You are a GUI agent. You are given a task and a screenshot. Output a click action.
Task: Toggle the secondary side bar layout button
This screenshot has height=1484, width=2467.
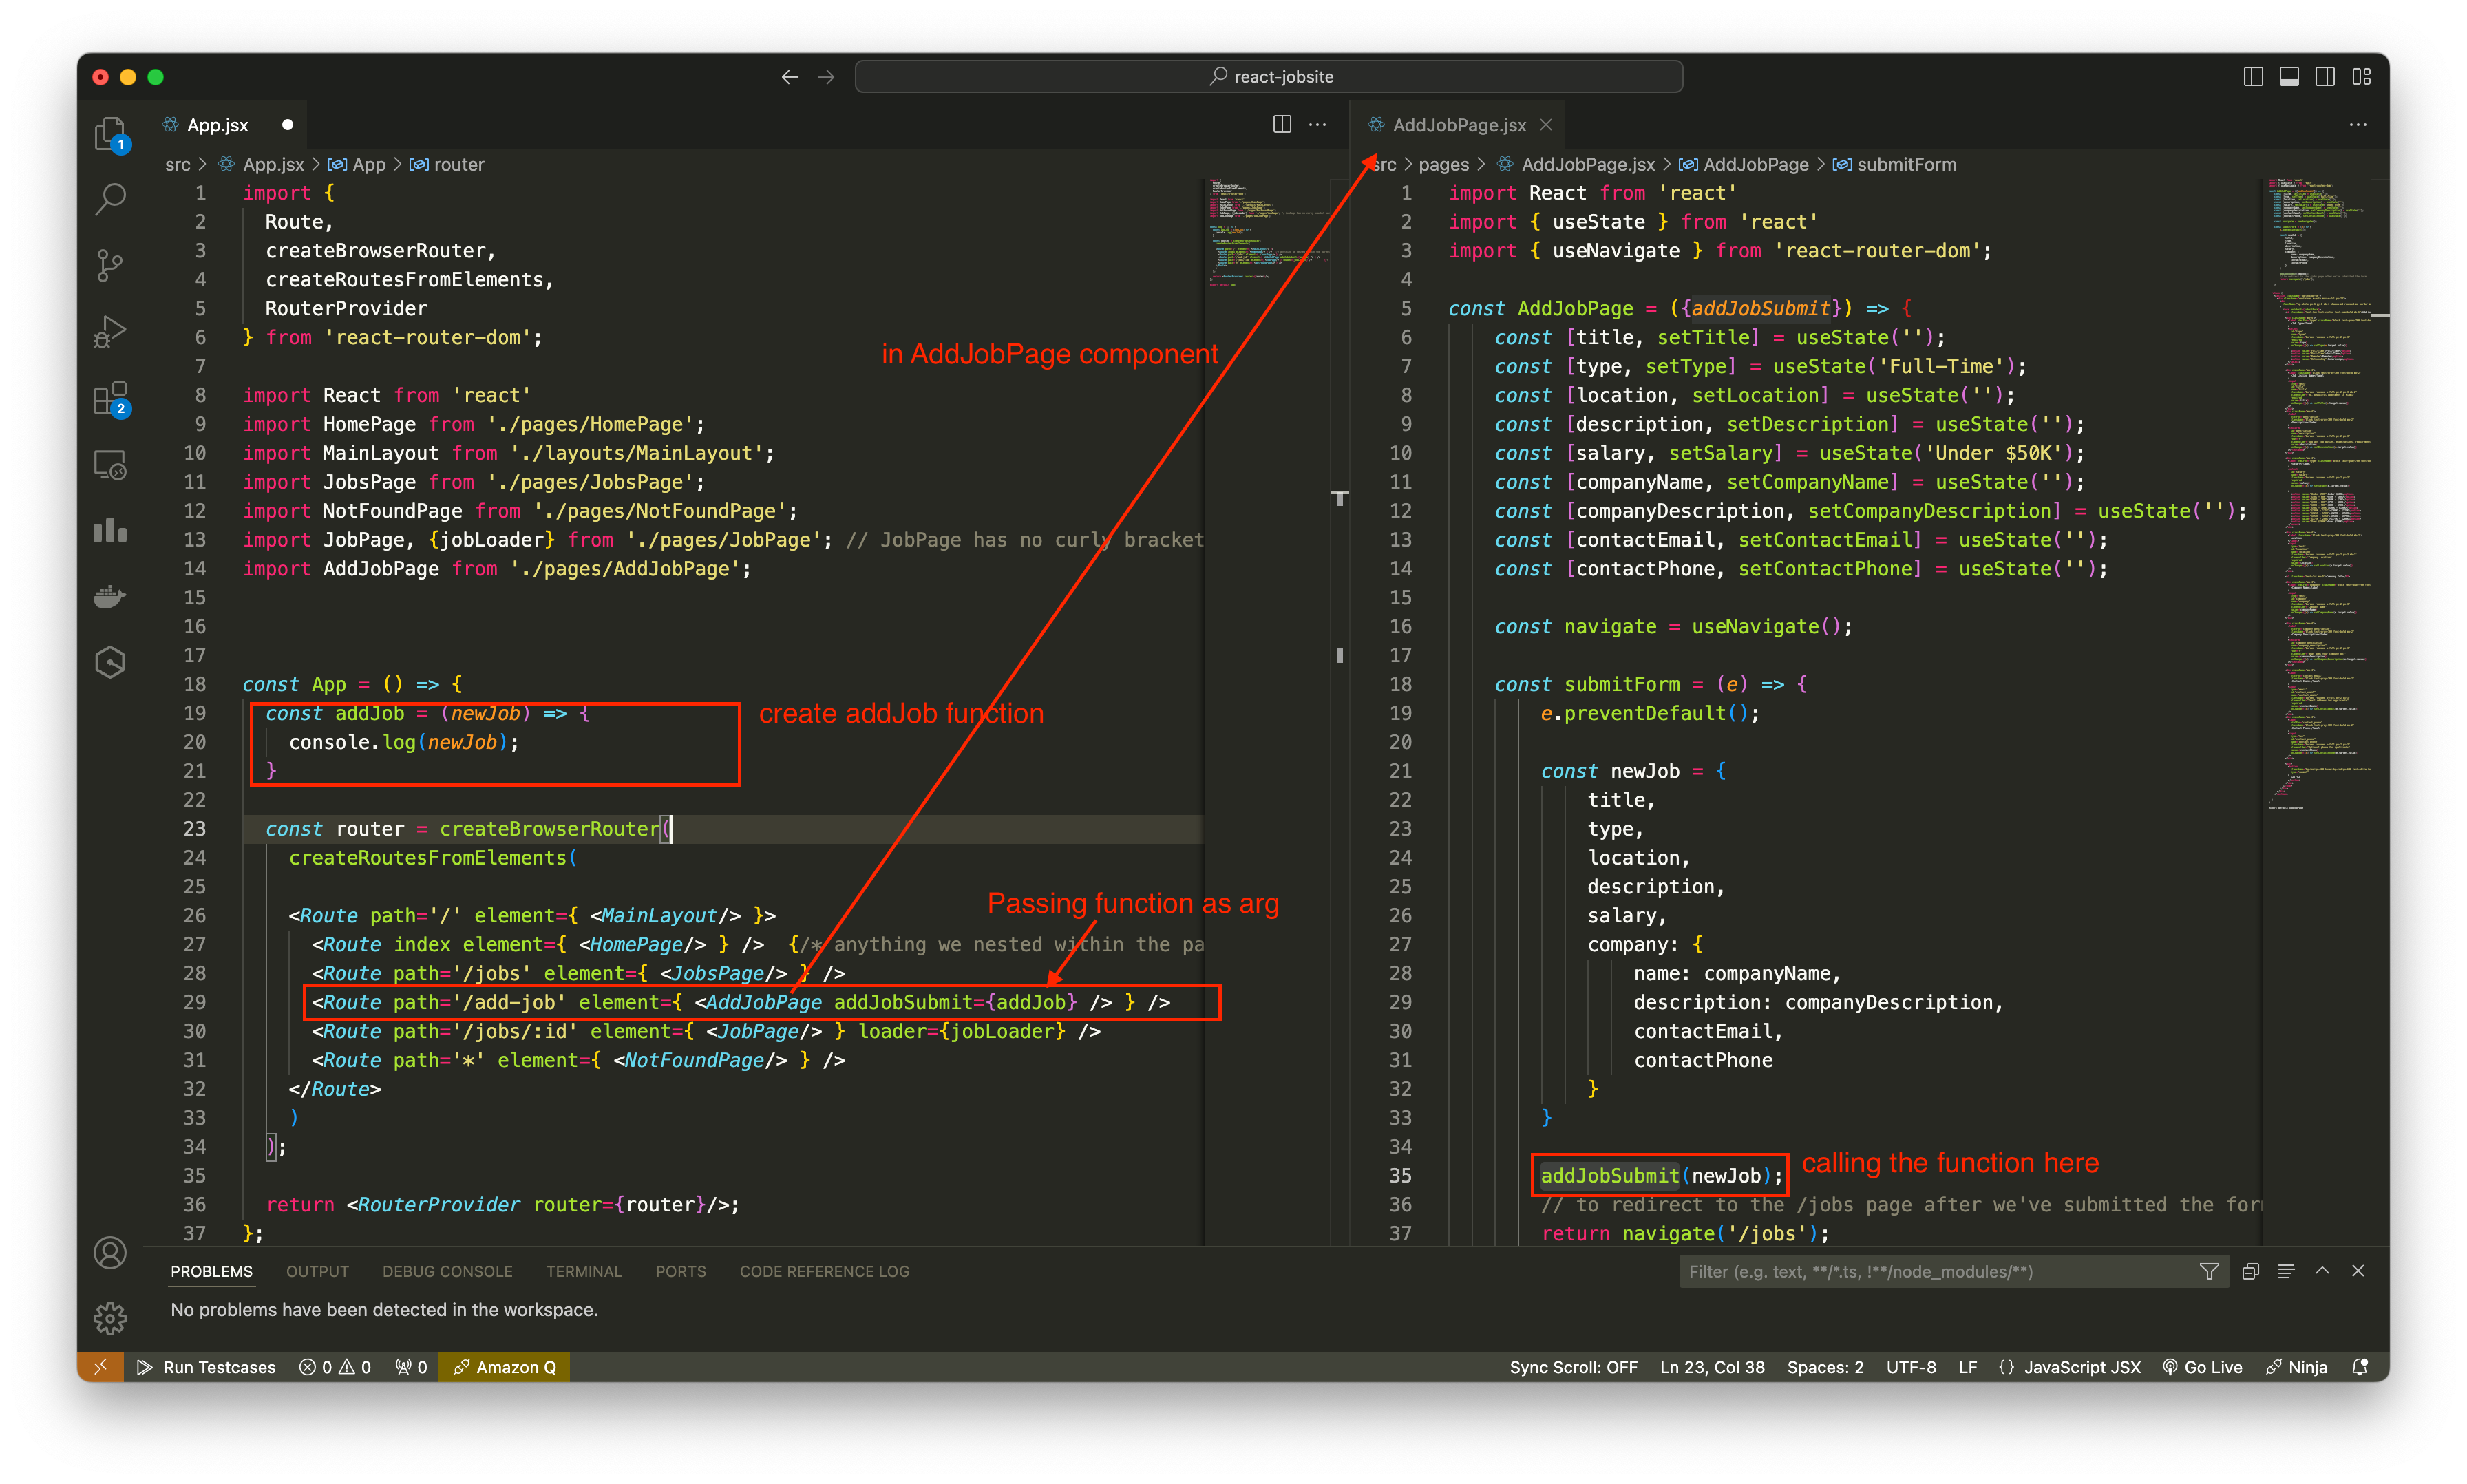[x=2325, y=77]
